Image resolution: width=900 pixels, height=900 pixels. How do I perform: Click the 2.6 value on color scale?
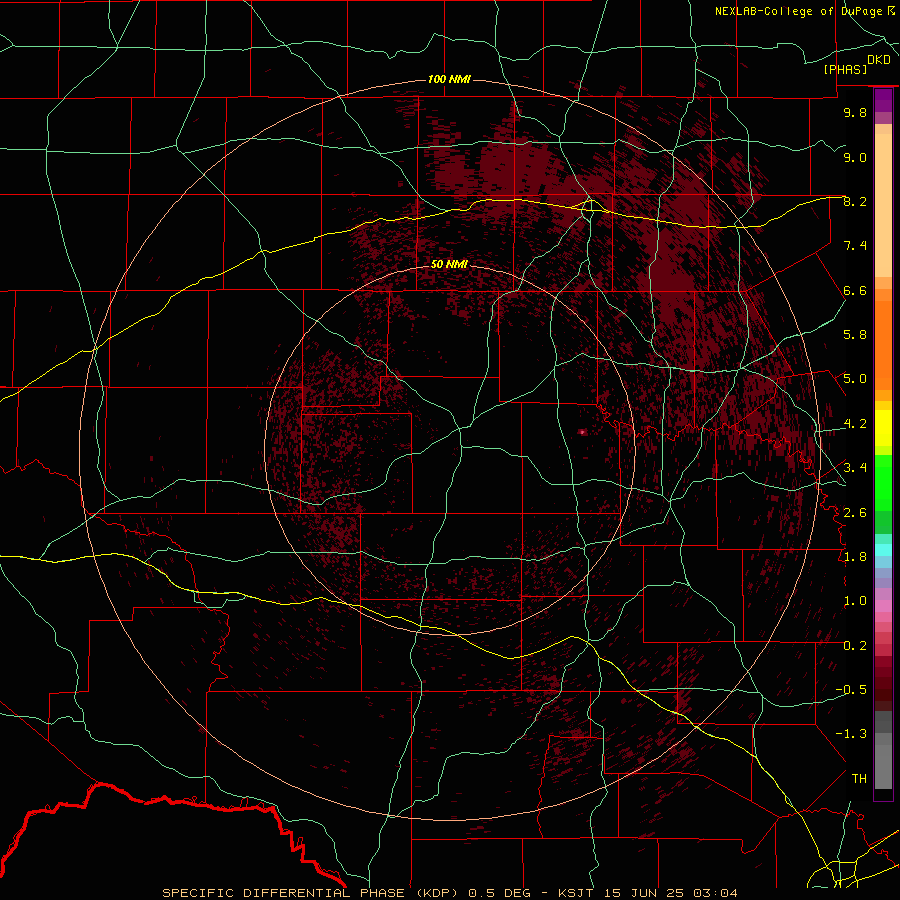855,513
